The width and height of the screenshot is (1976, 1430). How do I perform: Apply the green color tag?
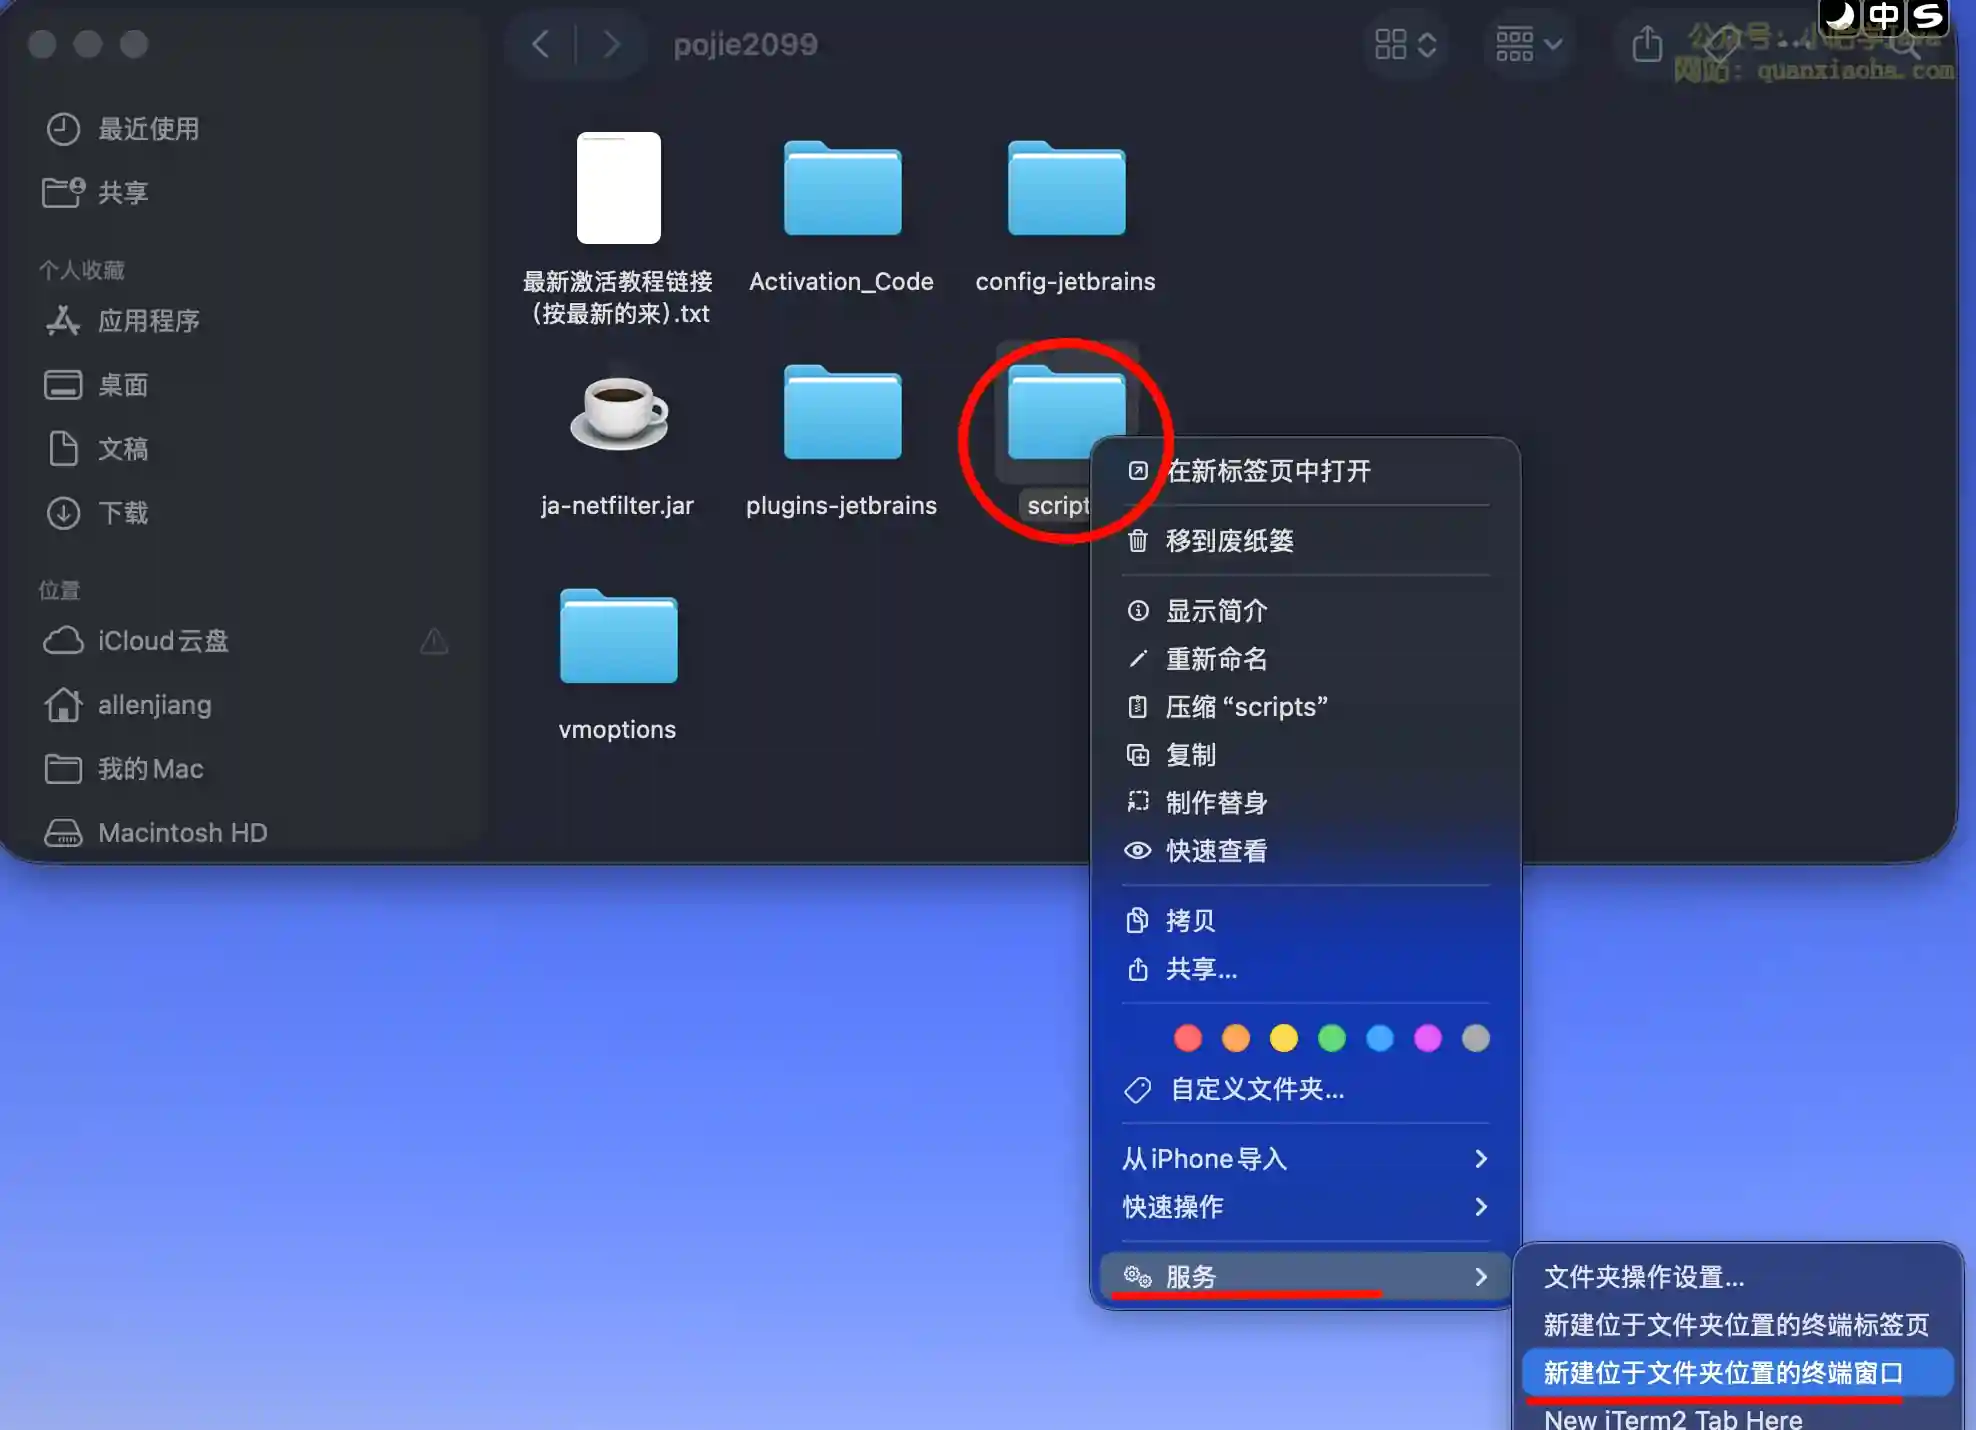(1331, 1038)
